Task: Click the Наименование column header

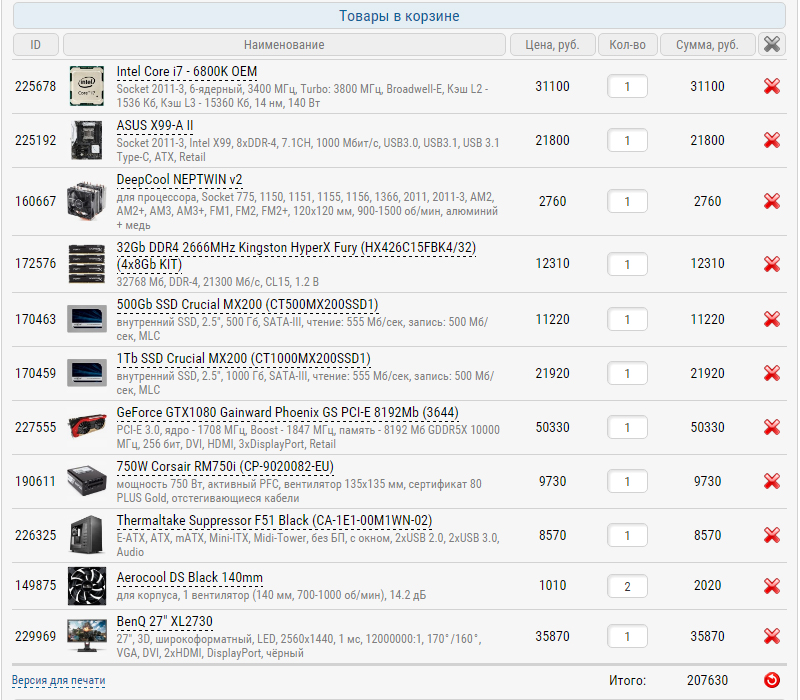Action: [x=284, y=44]
